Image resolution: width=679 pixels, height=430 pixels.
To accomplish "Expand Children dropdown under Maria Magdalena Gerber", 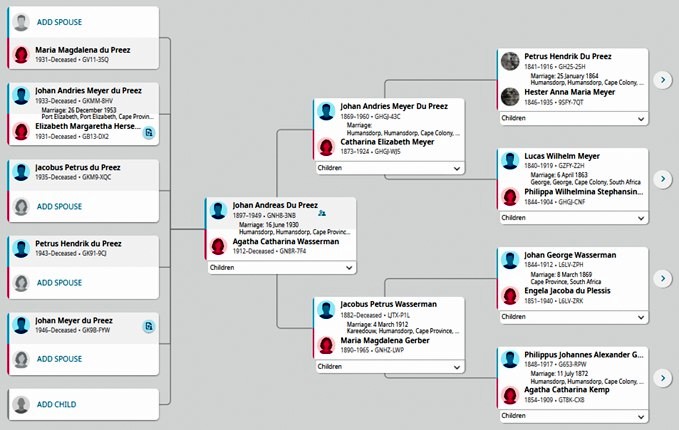I will 389,367.
